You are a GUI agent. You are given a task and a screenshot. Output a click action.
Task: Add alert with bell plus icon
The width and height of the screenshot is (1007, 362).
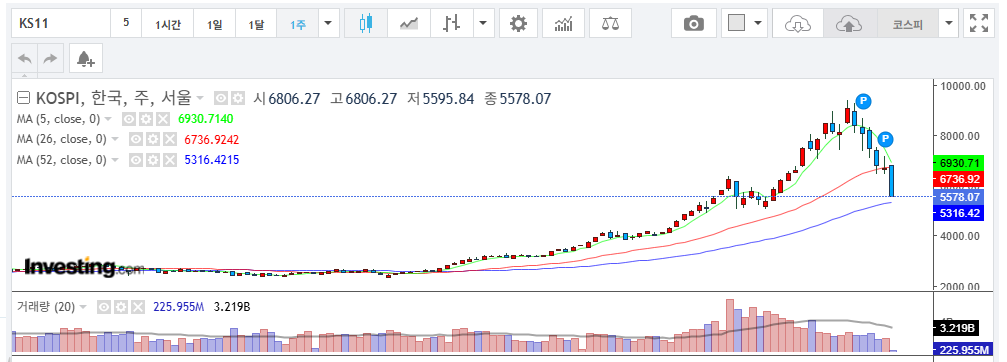pyautogui.click(x=86, y=59)
